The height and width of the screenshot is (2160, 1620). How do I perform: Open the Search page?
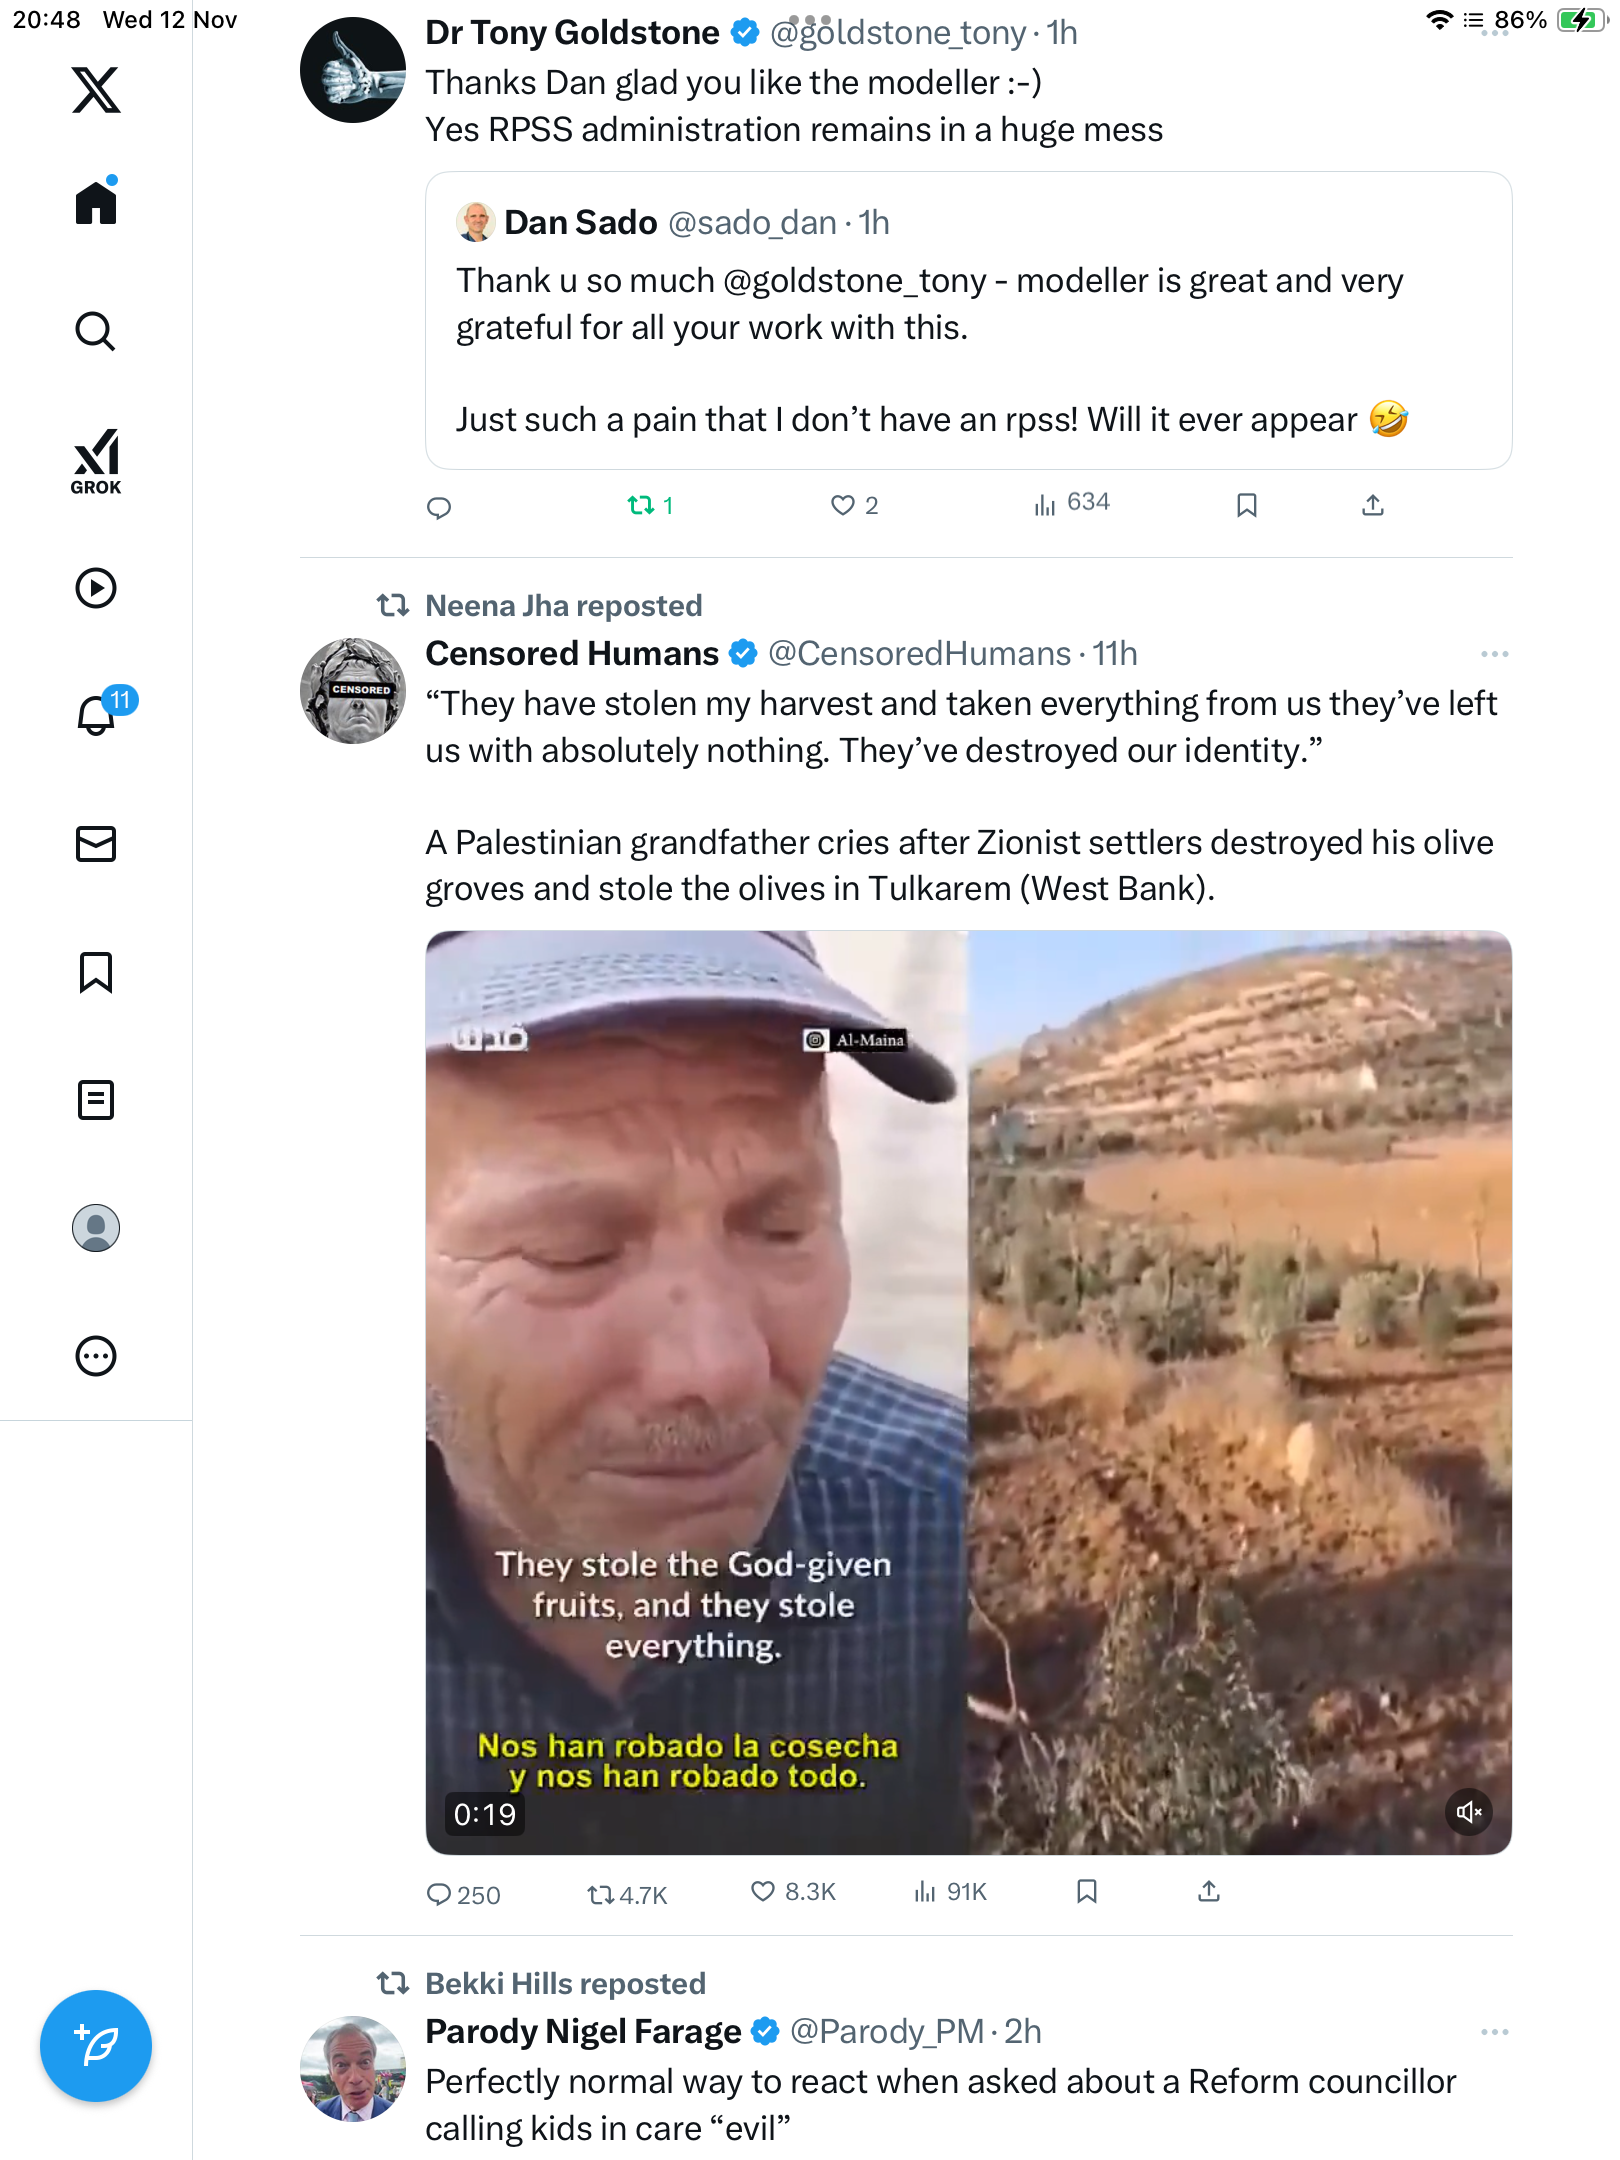pyautogui.click(x=96, y=331)
